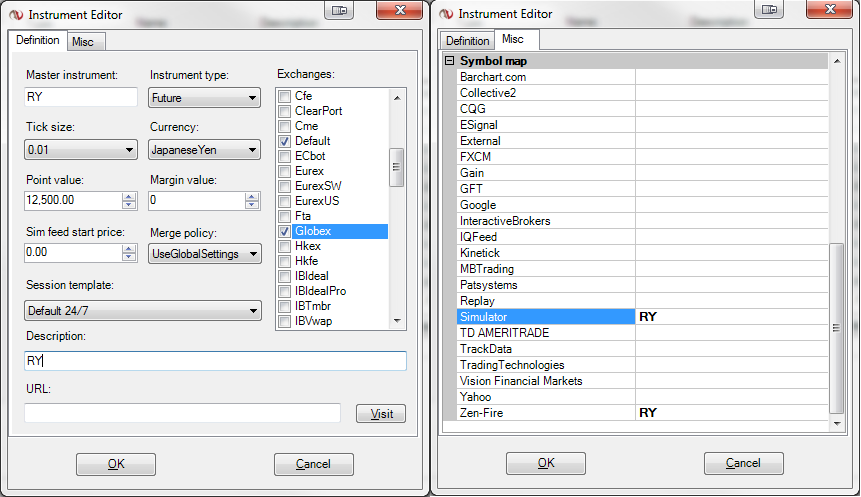Screen dimensions: 861x497
Task: Close the left Instrument Editor window
Action: tap(400, 10)
